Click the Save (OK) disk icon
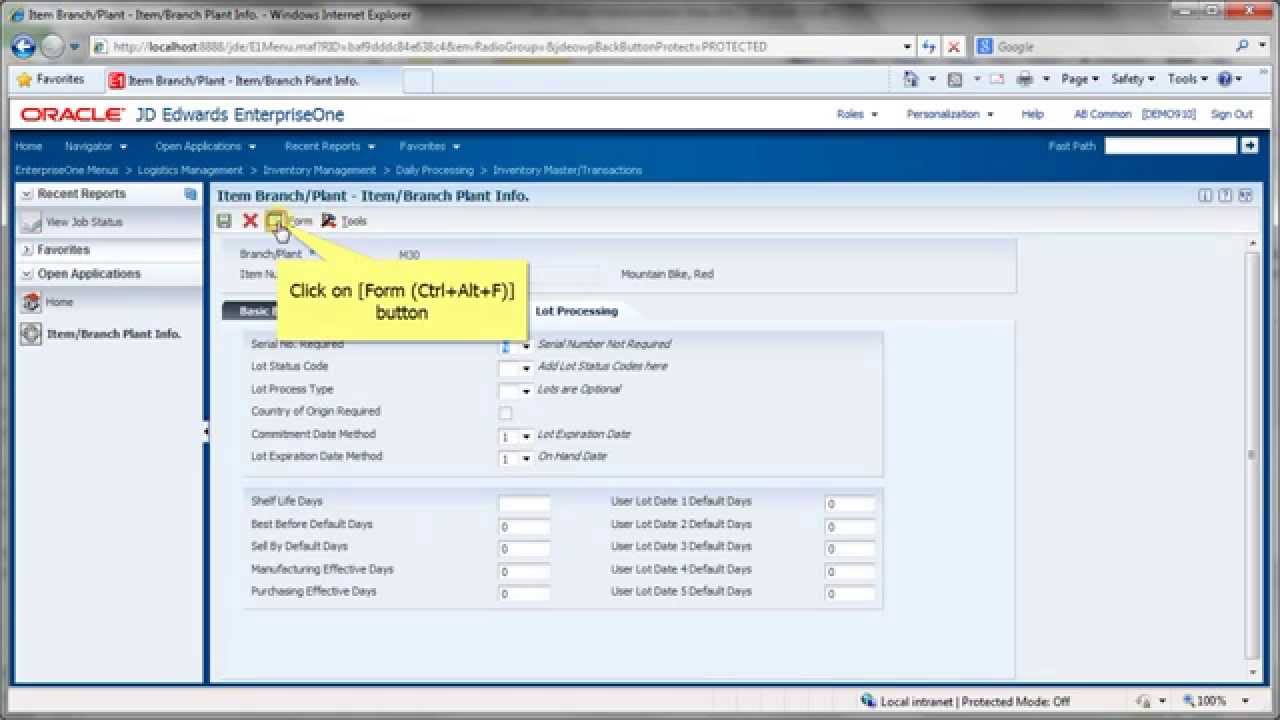This screenshot has height=720, width=1280. (225, 221)
